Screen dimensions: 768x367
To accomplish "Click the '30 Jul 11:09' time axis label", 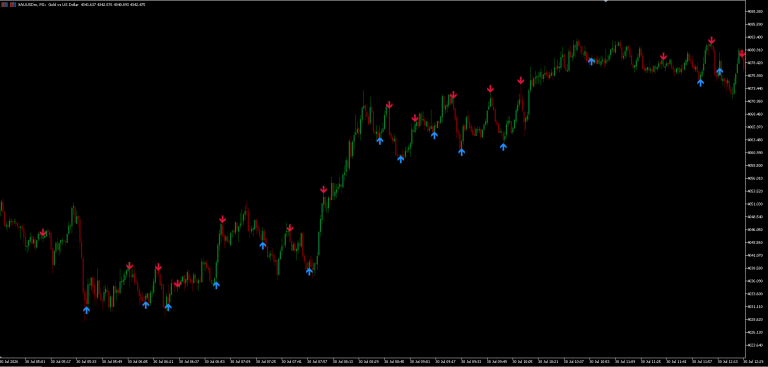I will tap(625, 362).
